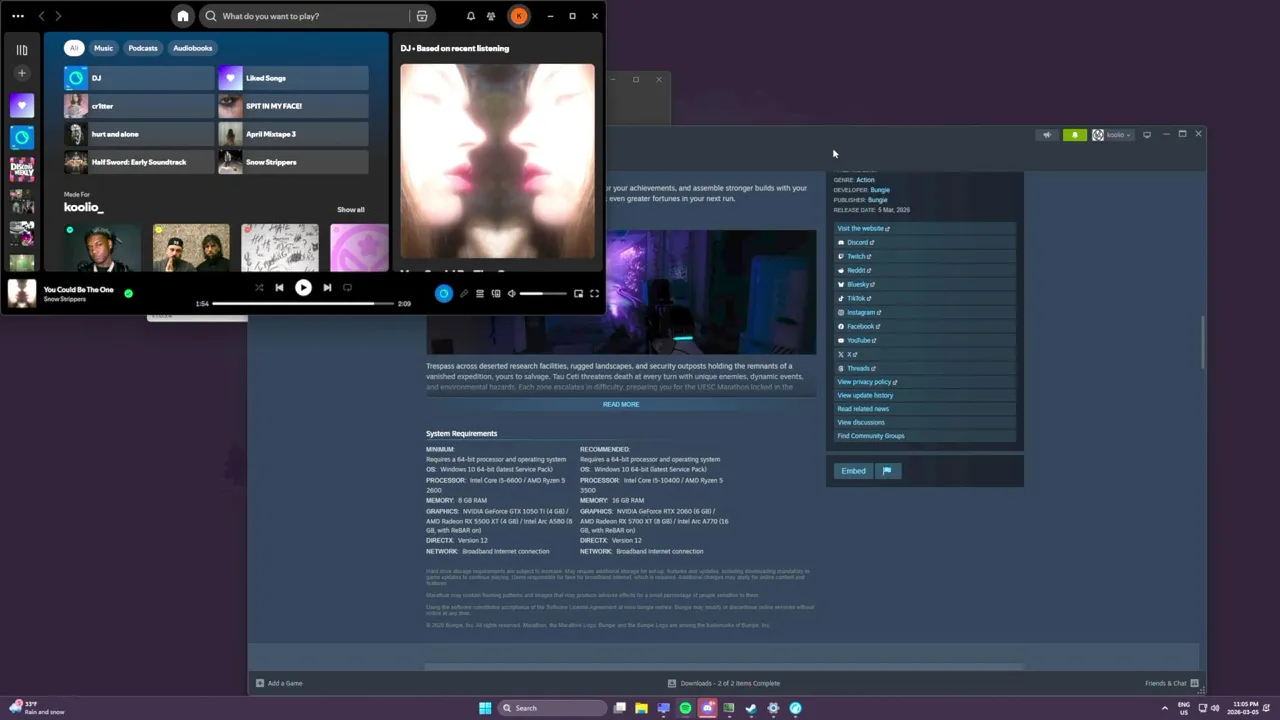Click Show all in Made For section
The width and height of the screenshot is (1280, 720).
pyautogui.click(x=351, y=210)
